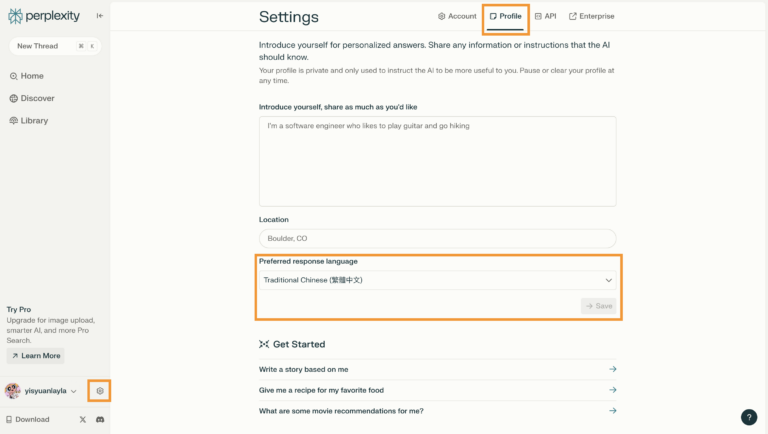Viewport: 768px width, 434px height.
Task: Open the Discord icon link
Action: pyautogui.click(x=100, y=419)
